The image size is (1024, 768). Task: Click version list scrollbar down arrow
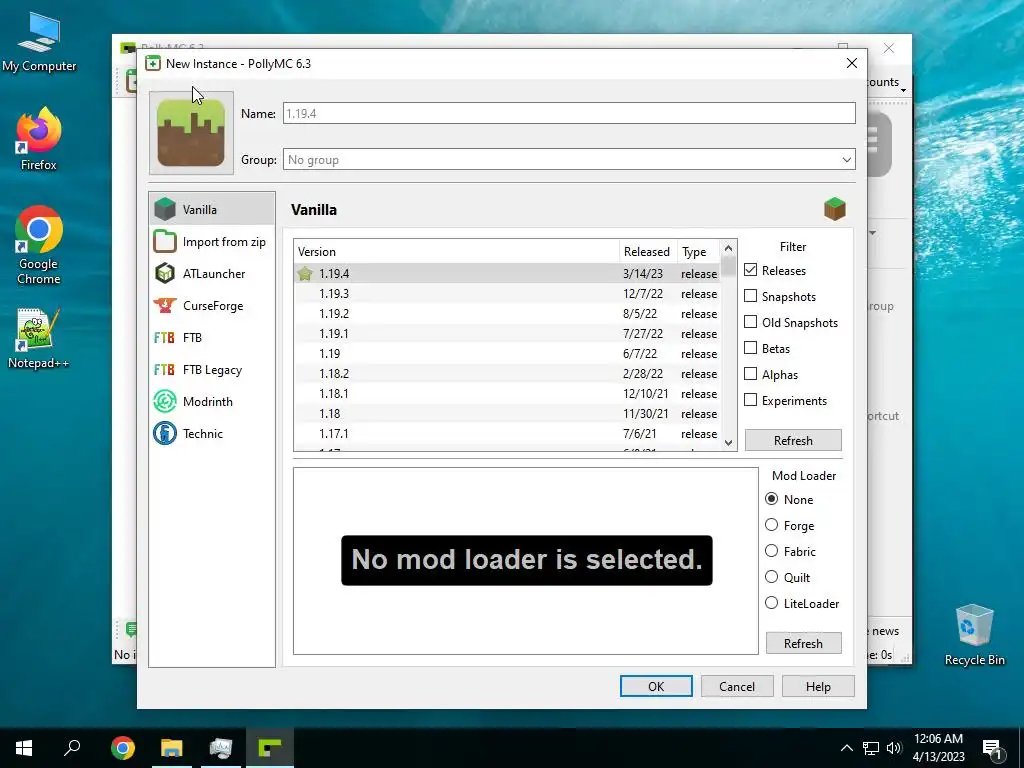pyautogui.click(x=729, y=442)
